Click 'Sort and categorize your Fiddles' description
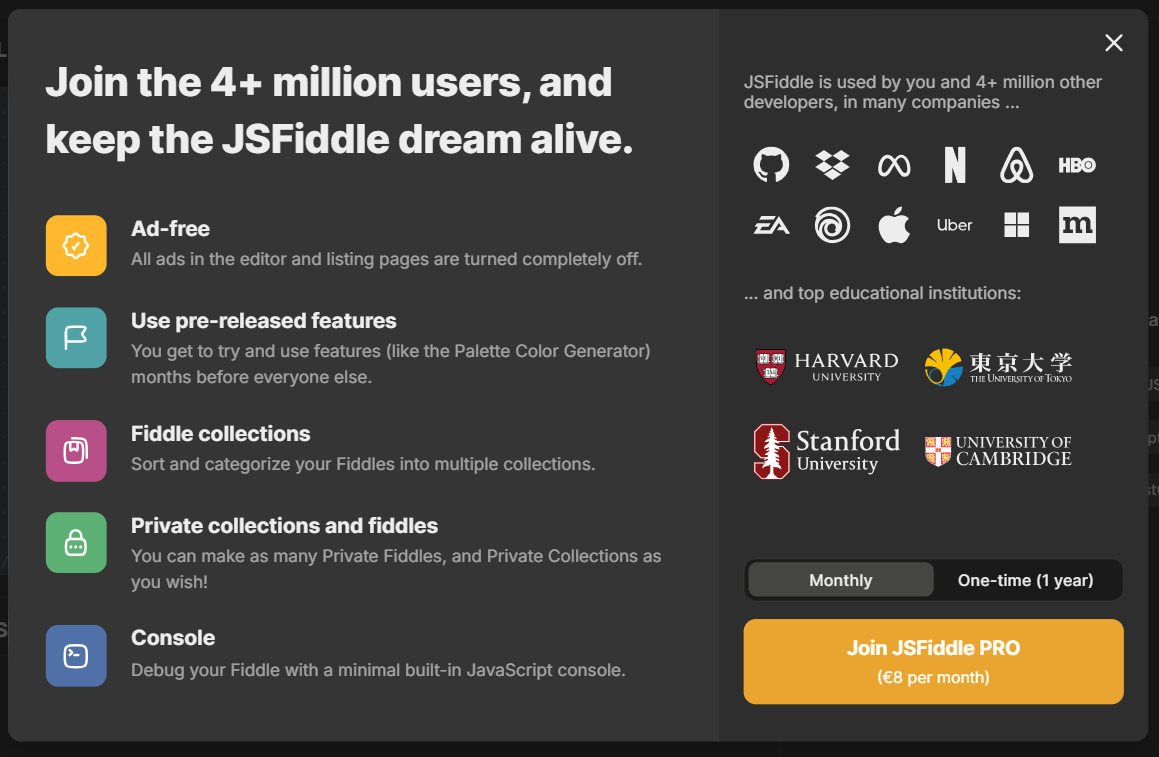 point(363,464)
